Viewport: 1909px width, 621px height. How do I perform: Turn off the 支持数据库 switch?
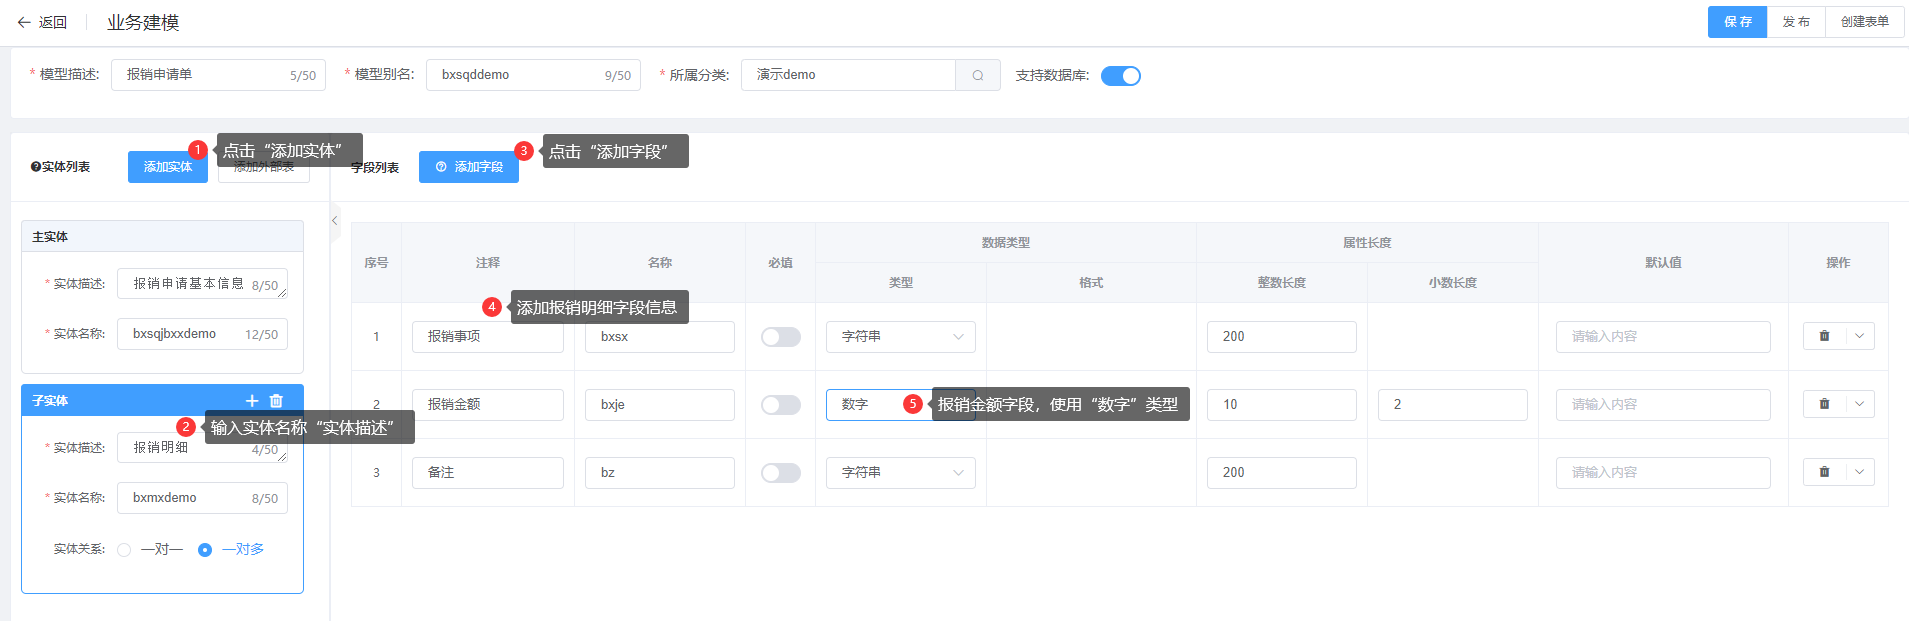pos(1120,76)
